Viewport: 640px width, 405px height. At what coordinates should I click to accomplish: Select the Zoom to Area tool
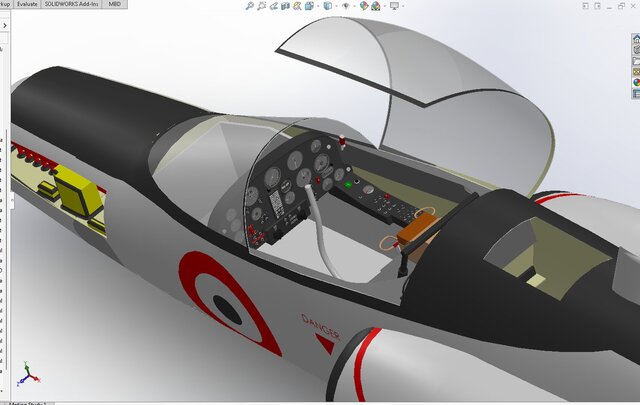coord(261,6)
